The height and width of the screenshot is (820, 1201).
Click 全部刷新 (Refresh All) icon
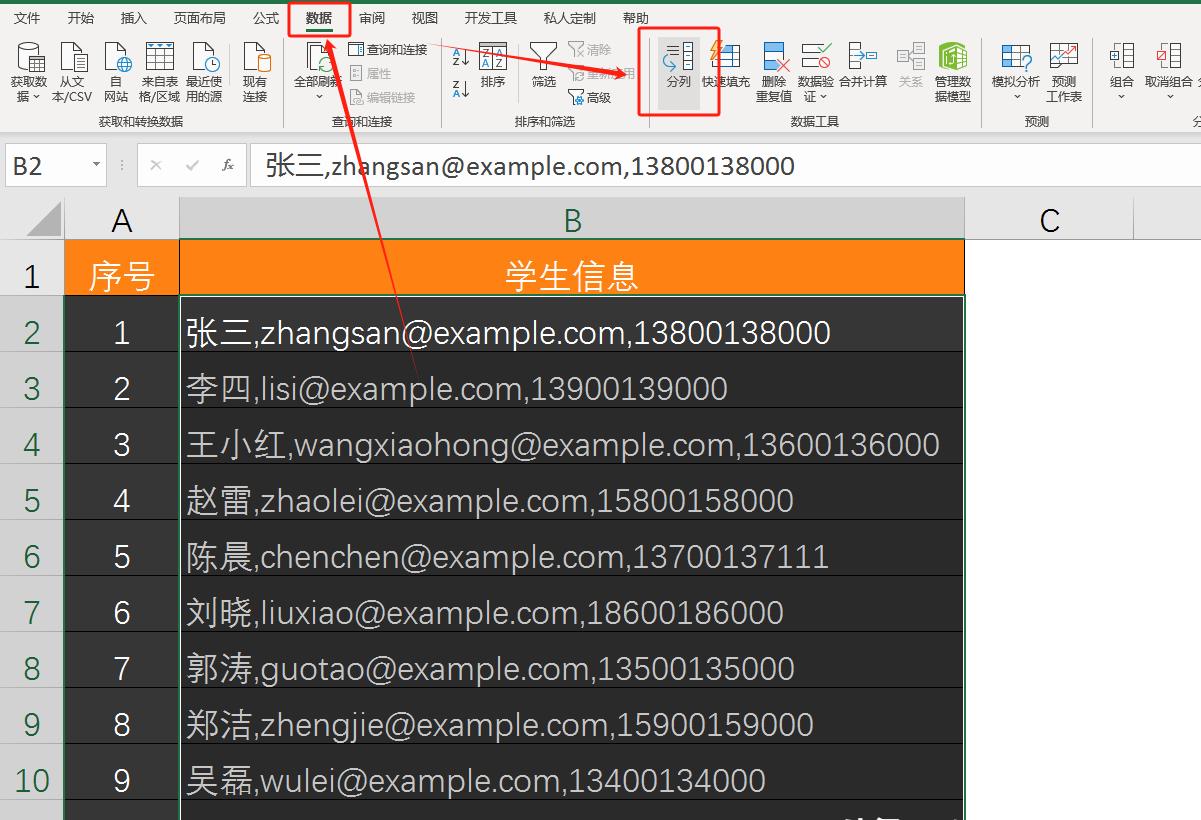point(317,58)
